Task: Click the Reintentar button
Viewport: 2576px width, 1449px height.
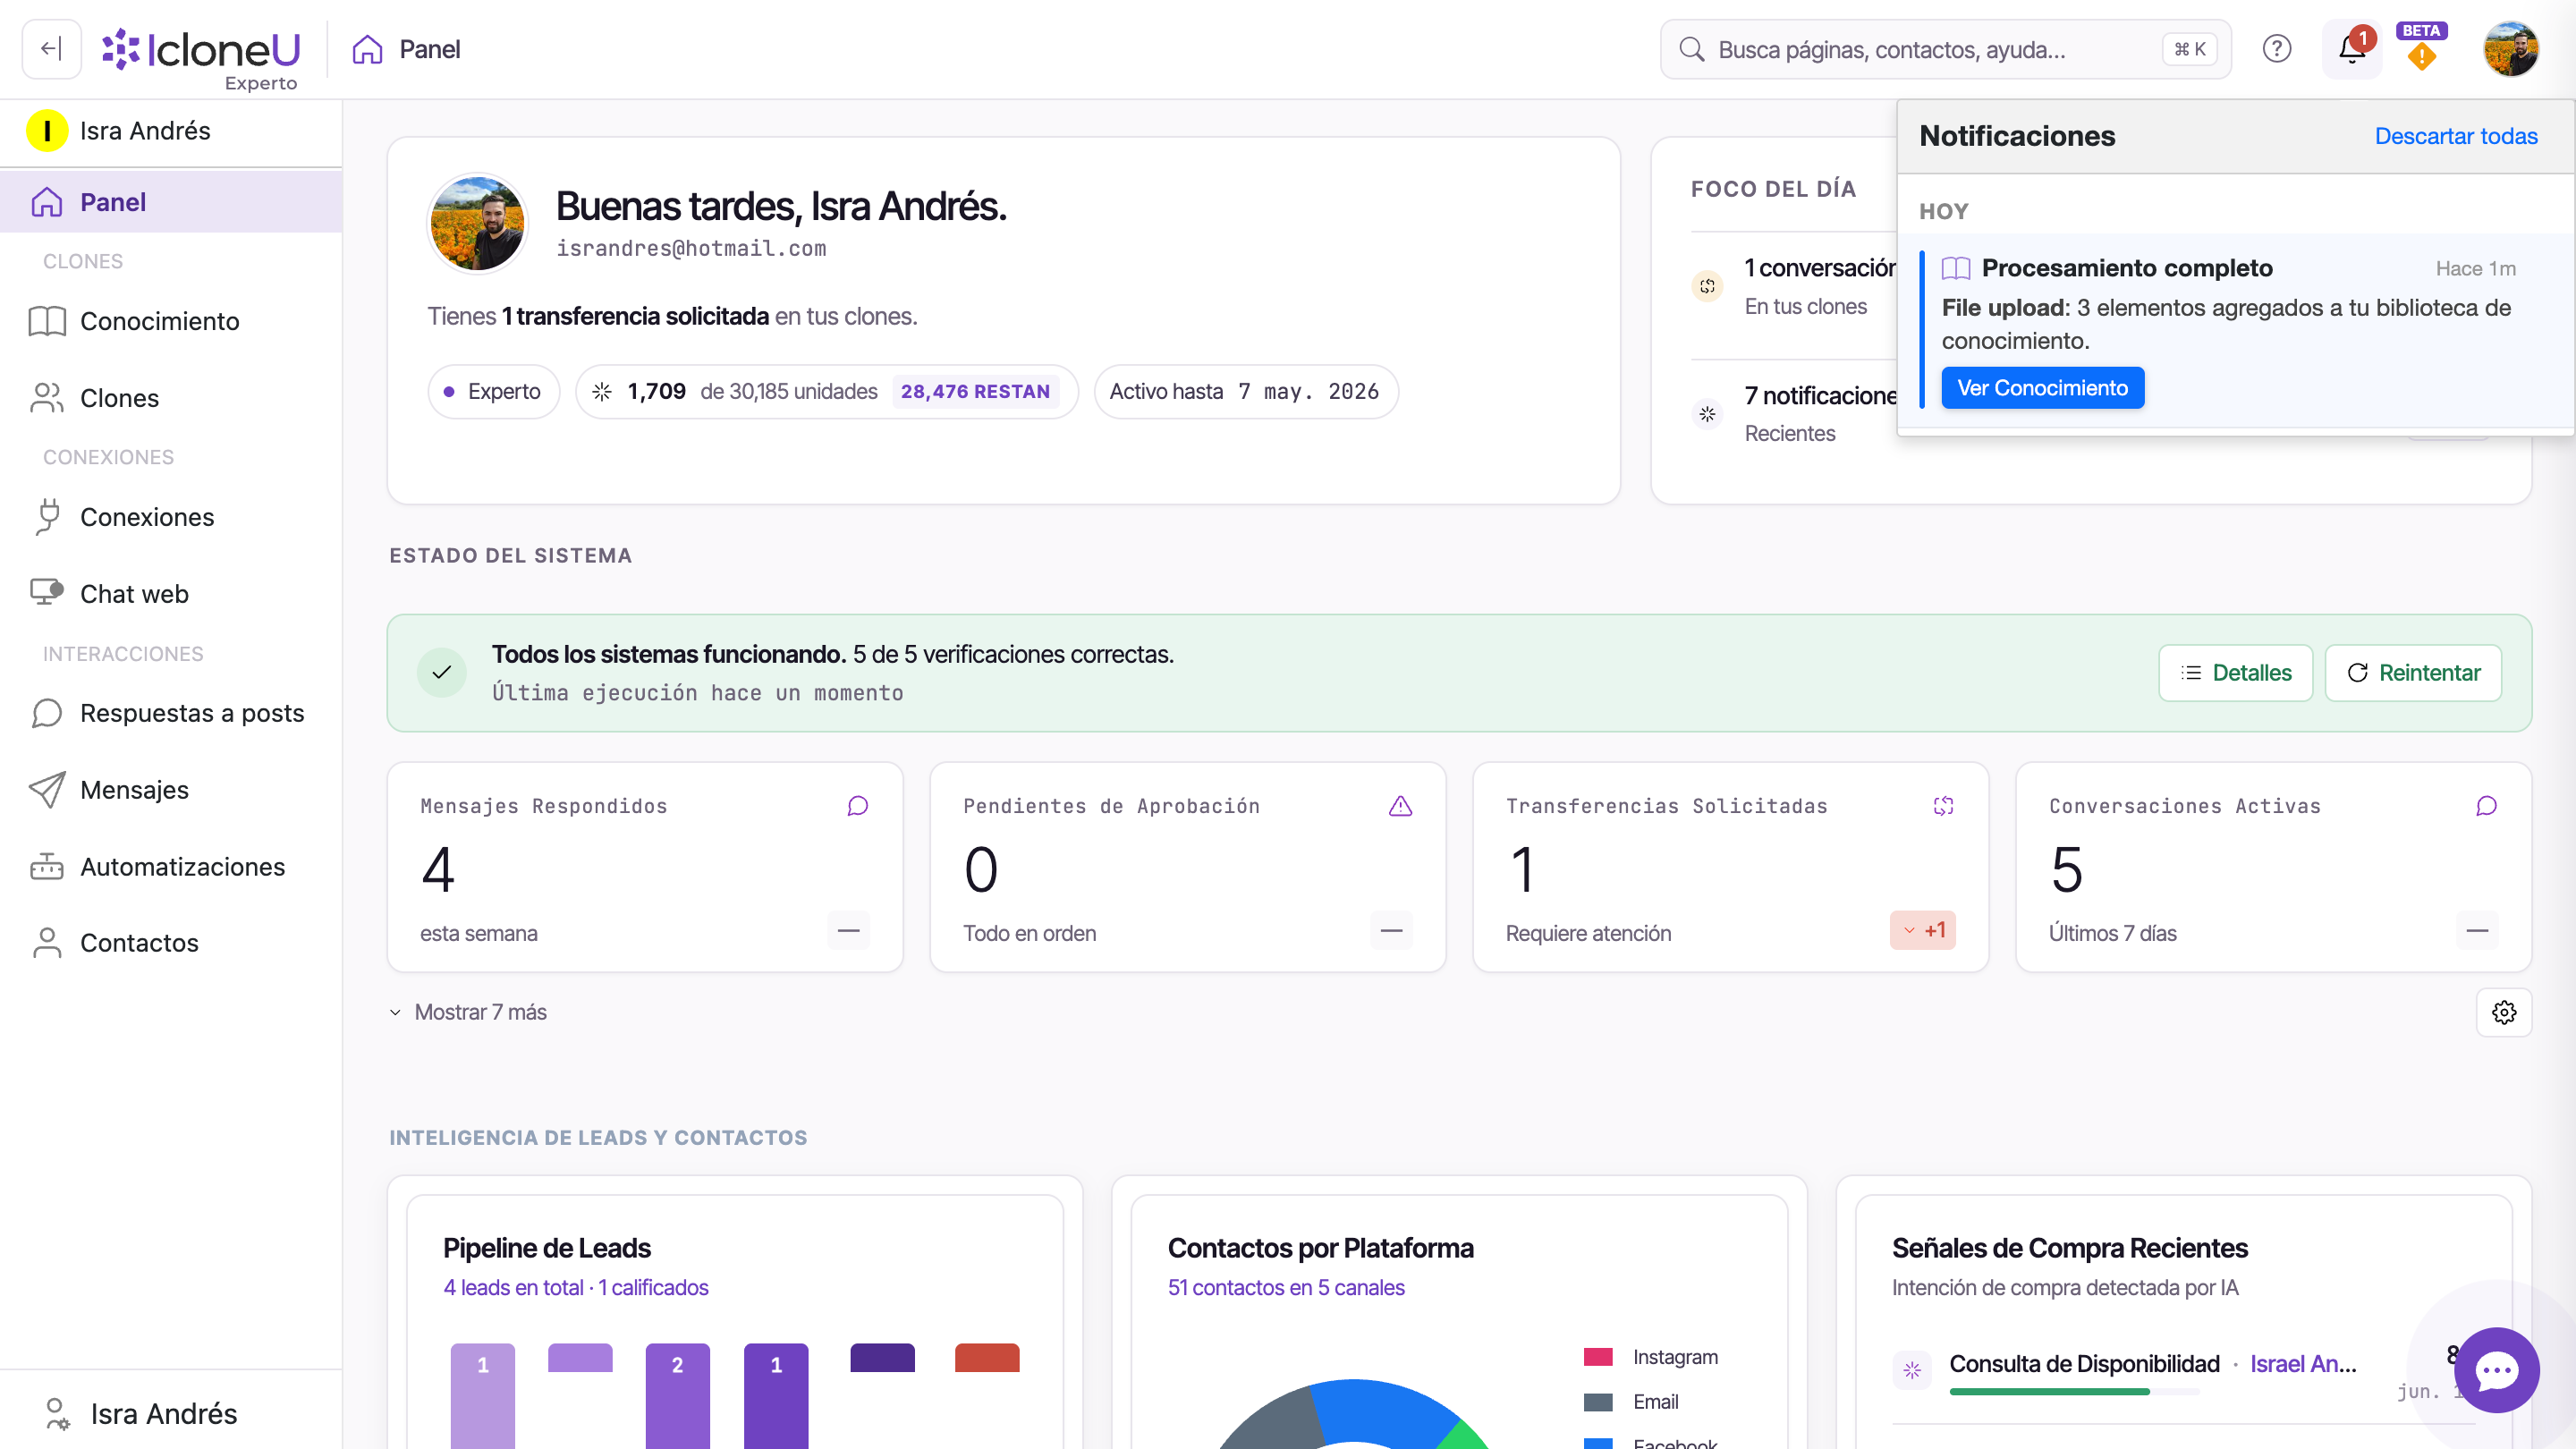Action: (2412, 673)
